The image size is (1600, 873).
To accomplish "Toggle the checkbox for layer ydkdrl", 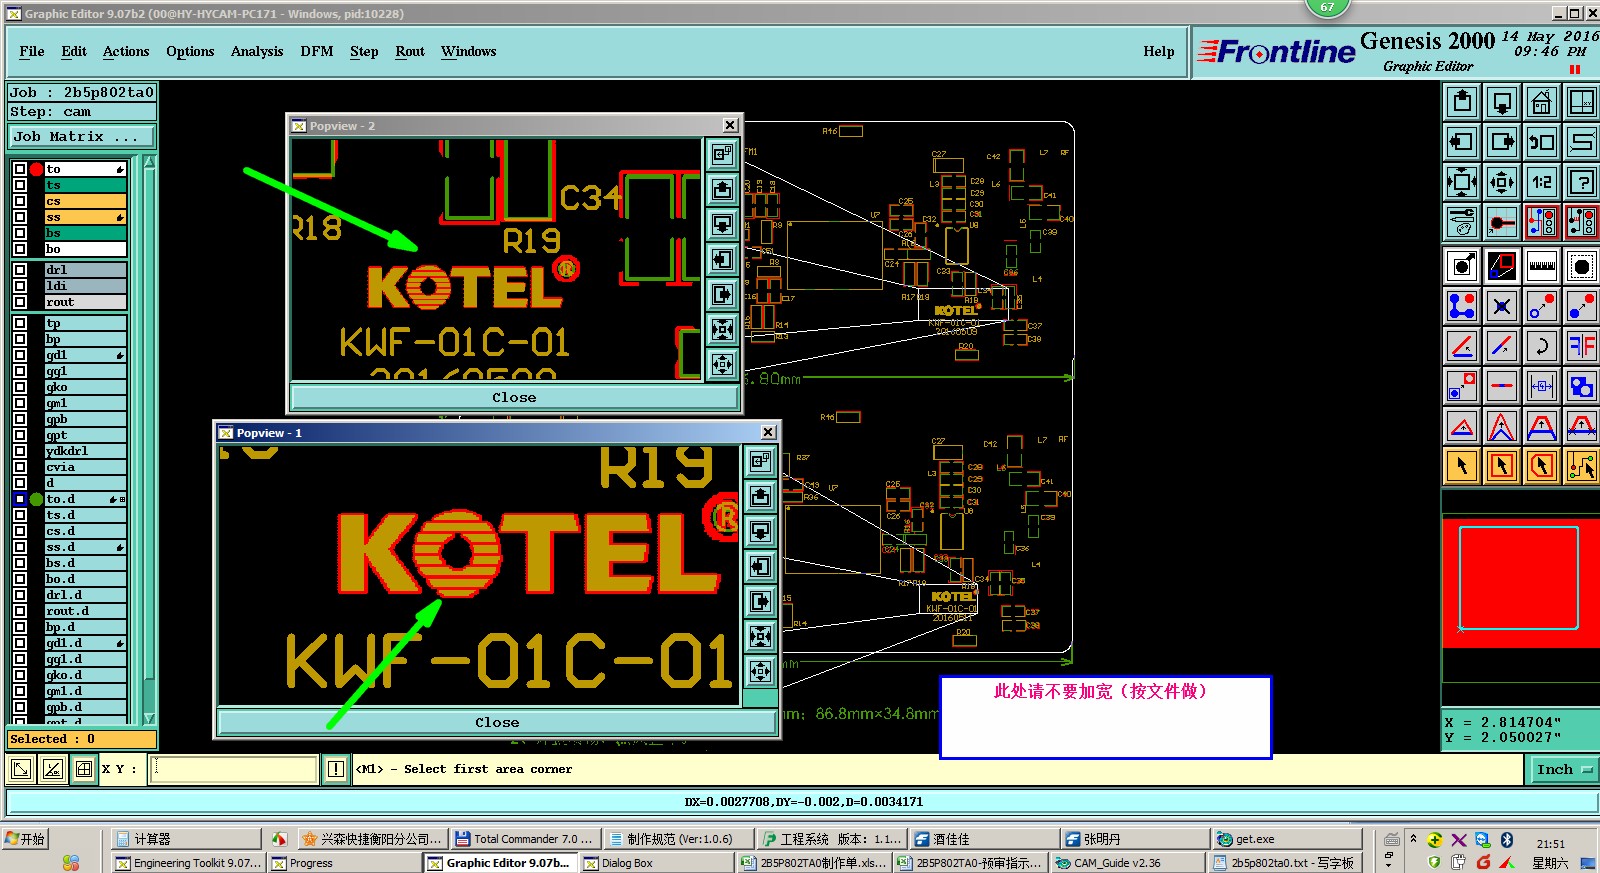I will pyautogui.click(x=20, y=451).
